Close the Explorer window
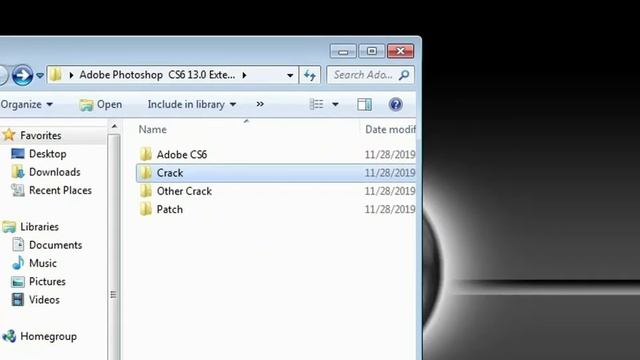 click(x=400, y=51)
